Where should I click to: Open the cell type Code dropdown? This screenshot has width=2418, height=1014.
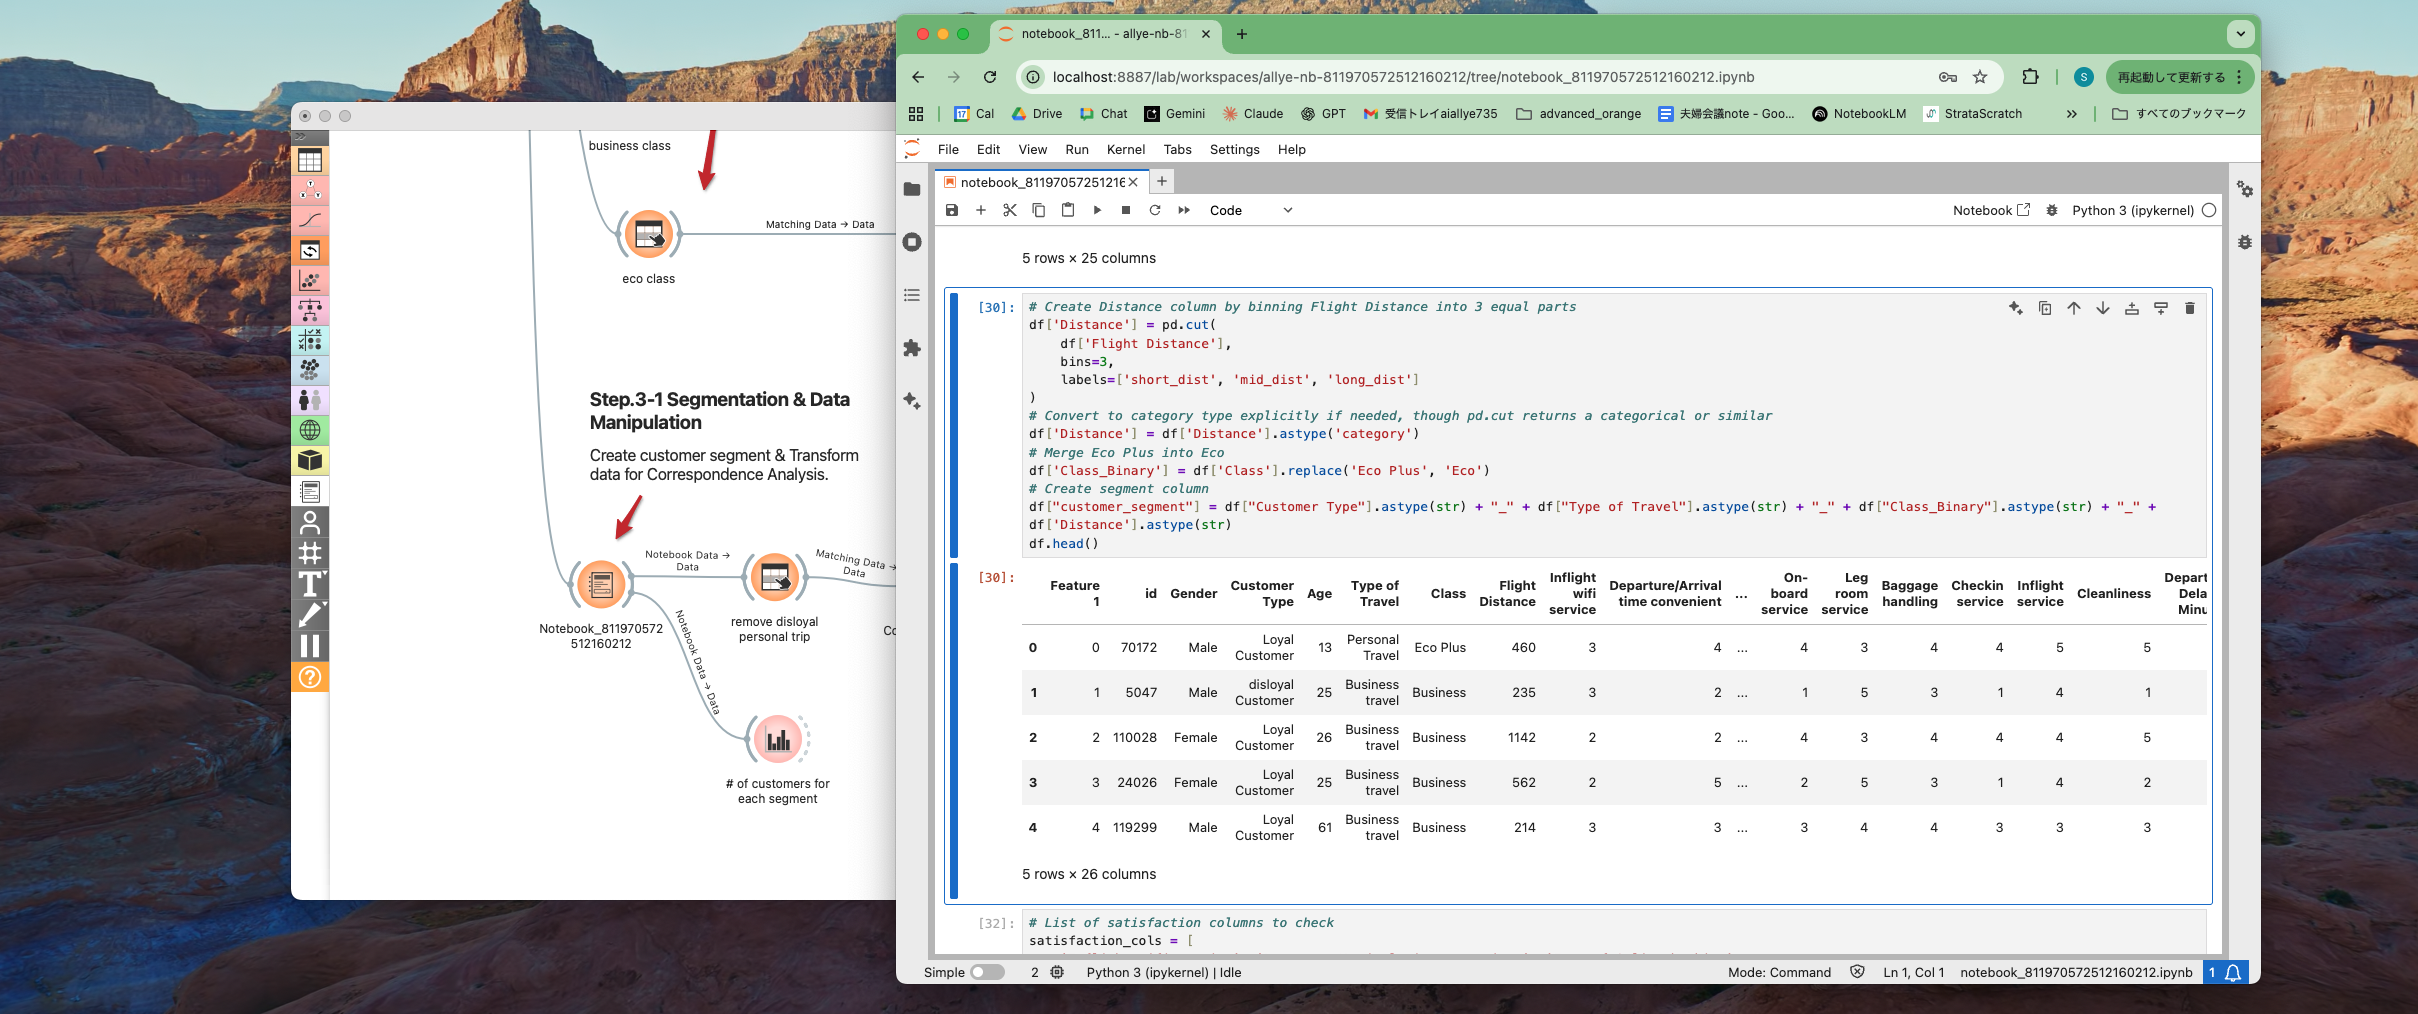pyautogui.click(x=1250, y=210)
